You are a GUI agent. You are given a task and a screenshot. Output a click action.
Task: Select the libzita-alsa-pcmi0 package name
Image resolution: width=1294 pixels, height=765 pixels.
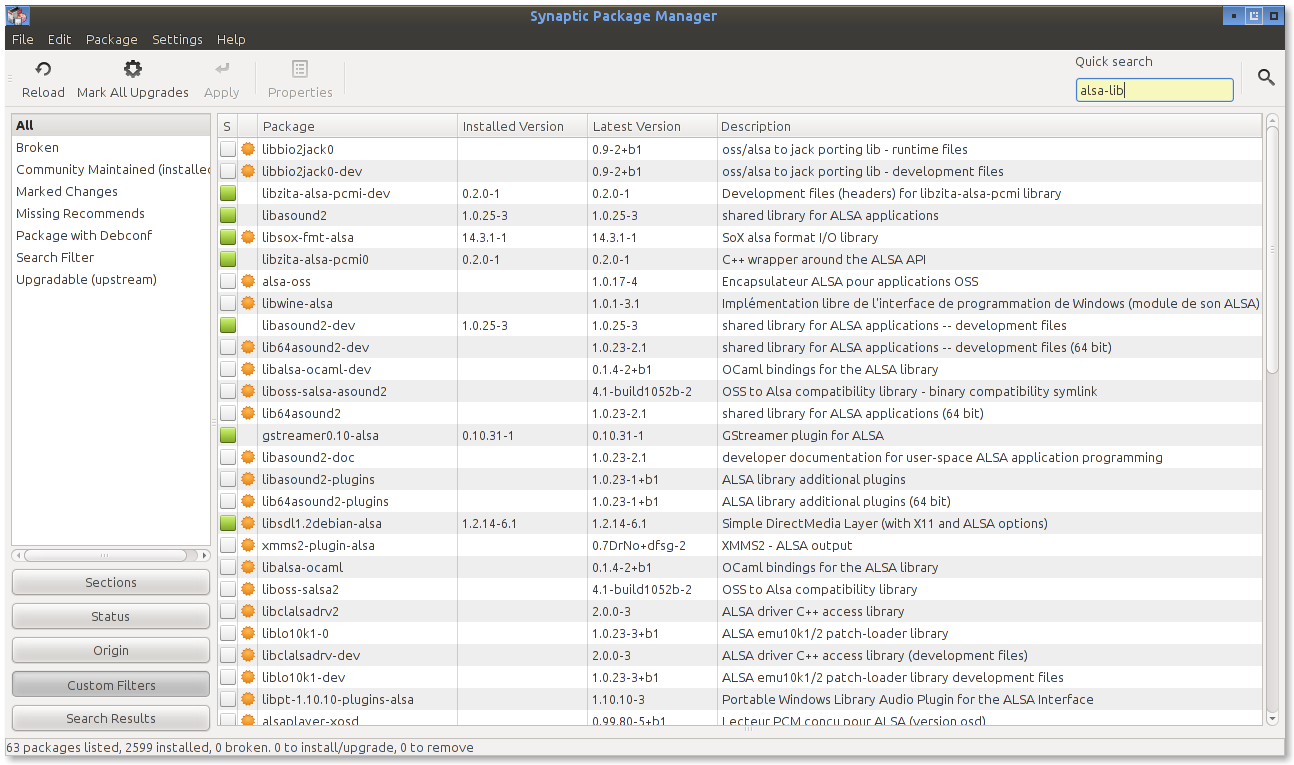click(315, 259)
